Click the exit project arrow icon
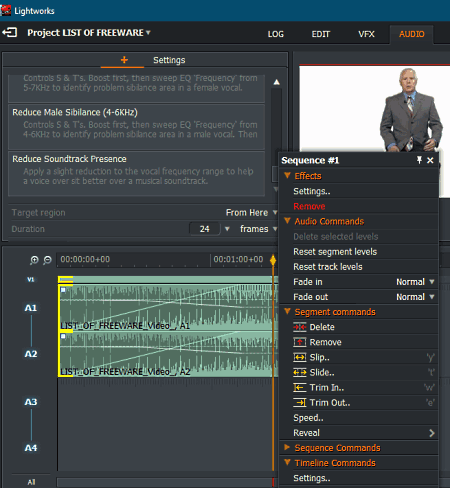 (10, 32)
